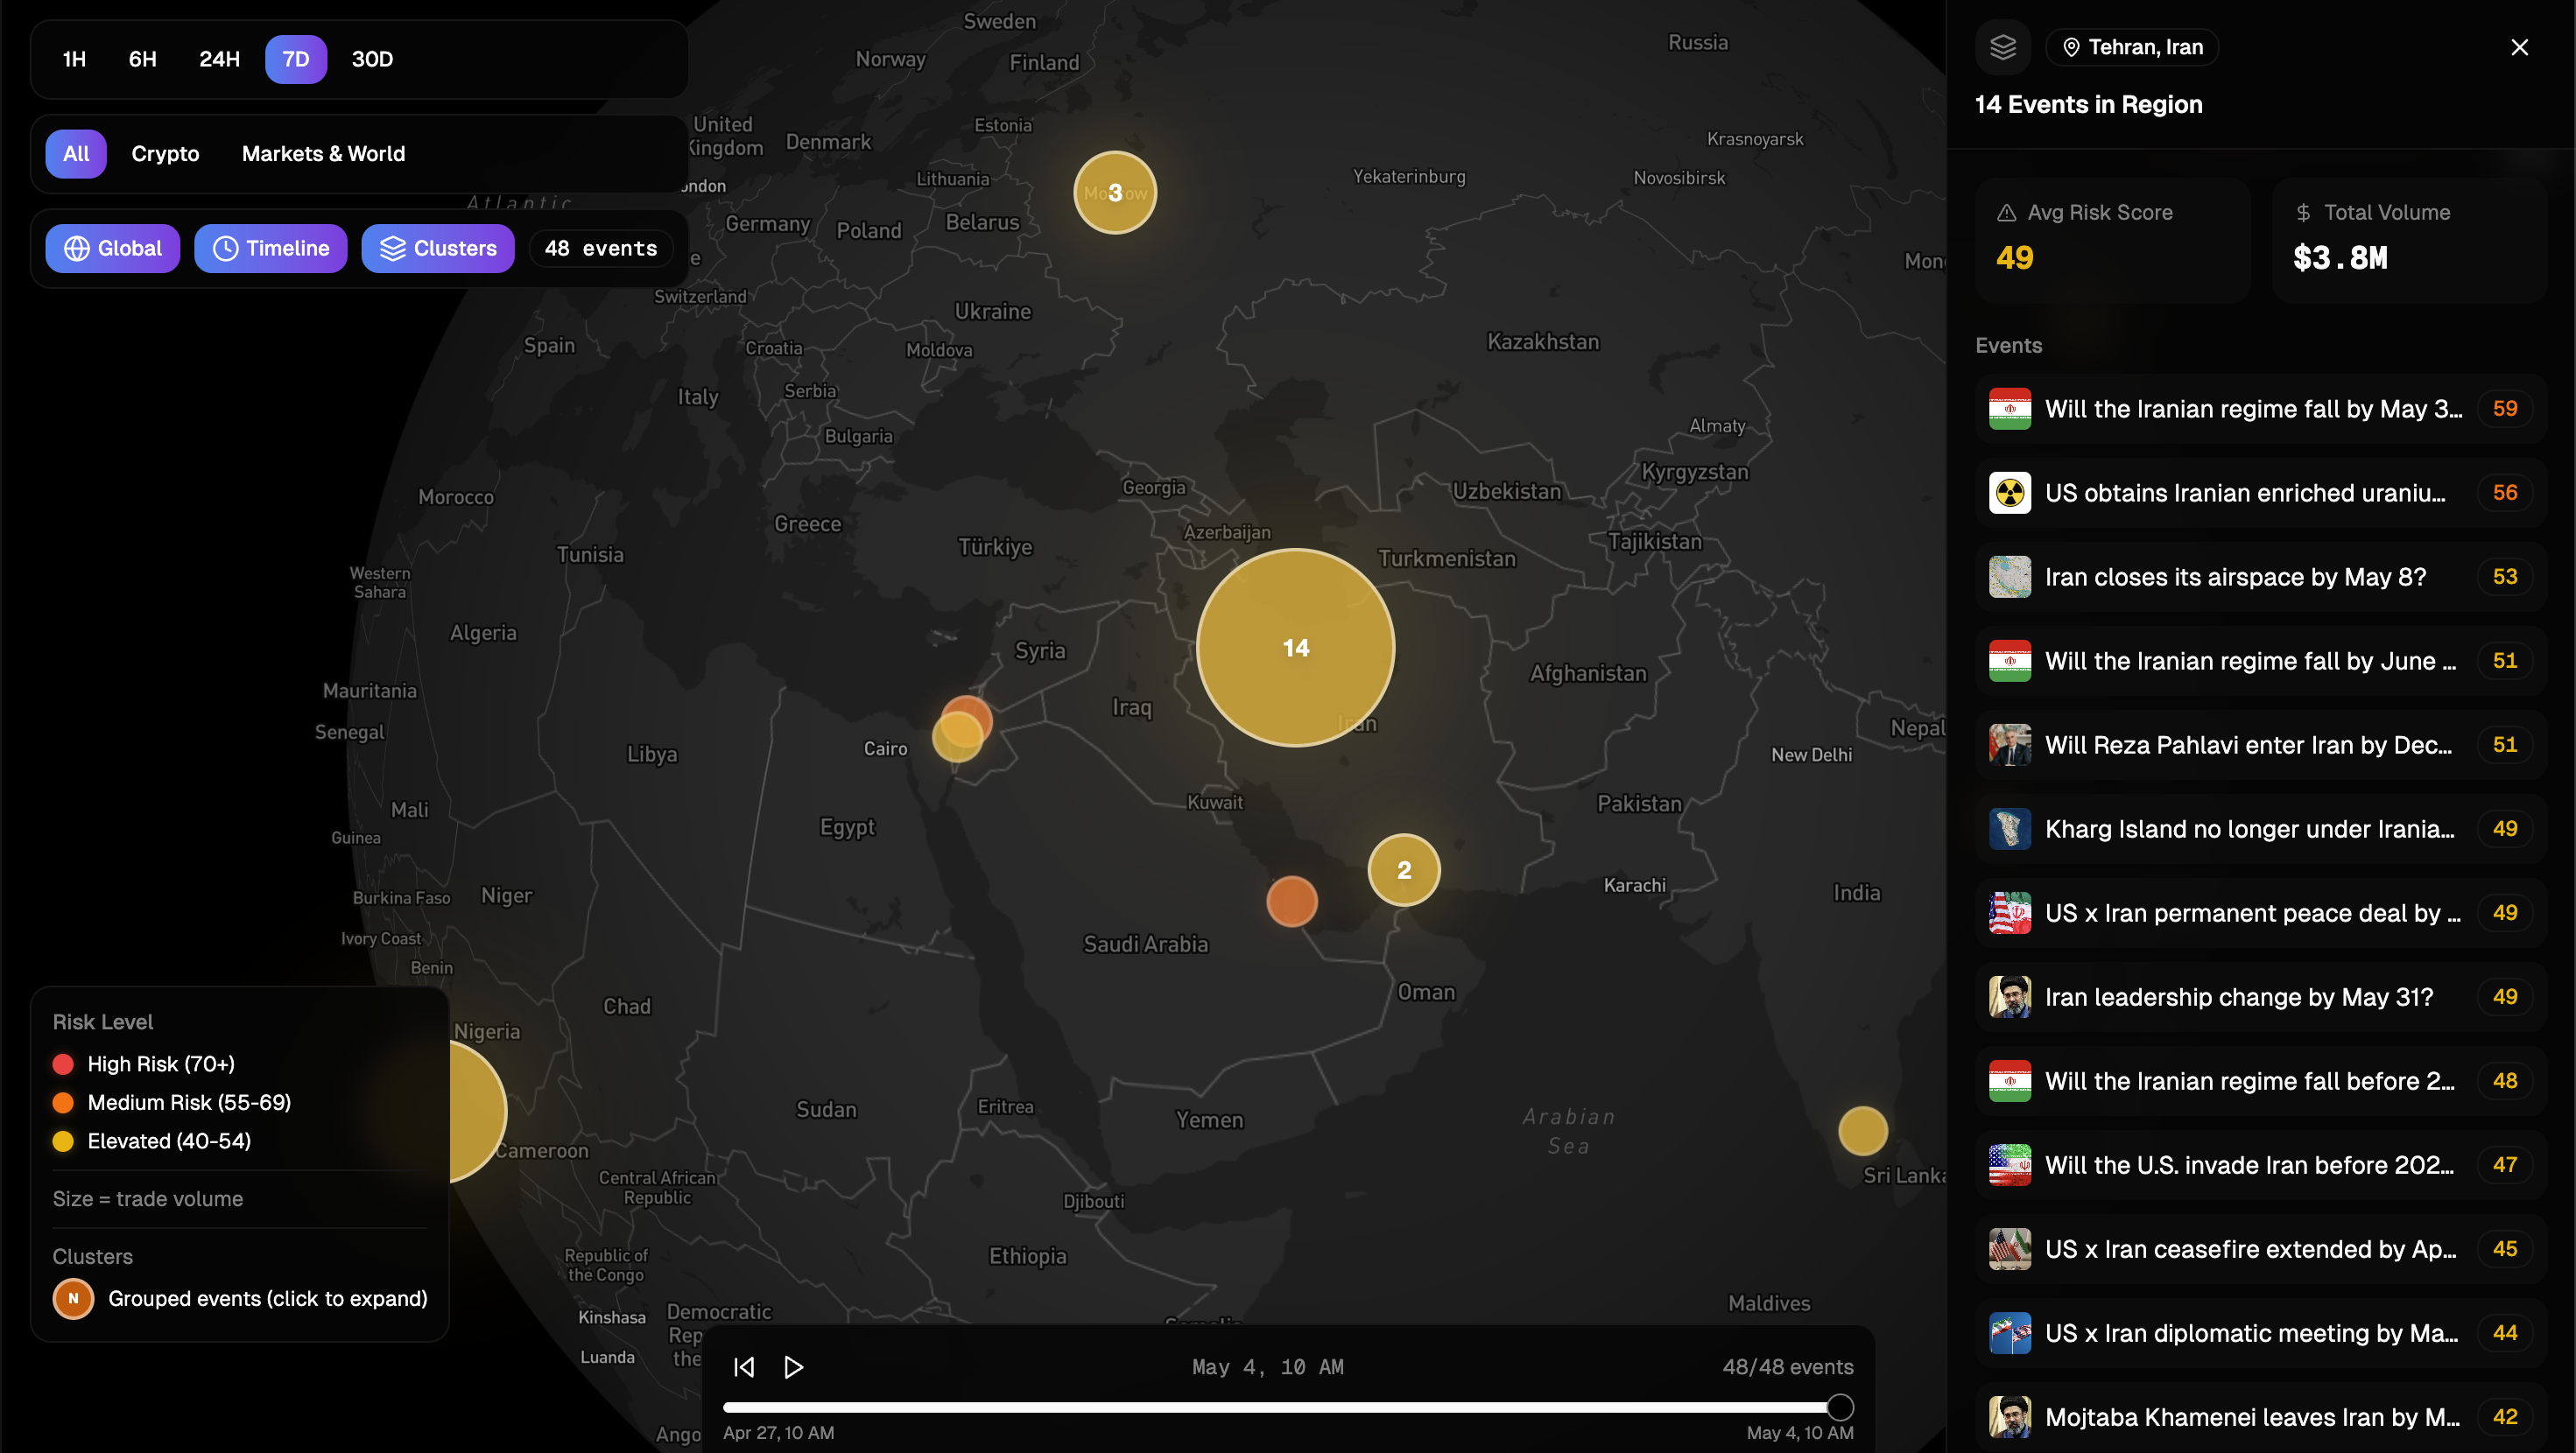Viewport: 2576px width, 1453px height.
Task: Click the Total Volume card
Action: (x=2410, y=240)
